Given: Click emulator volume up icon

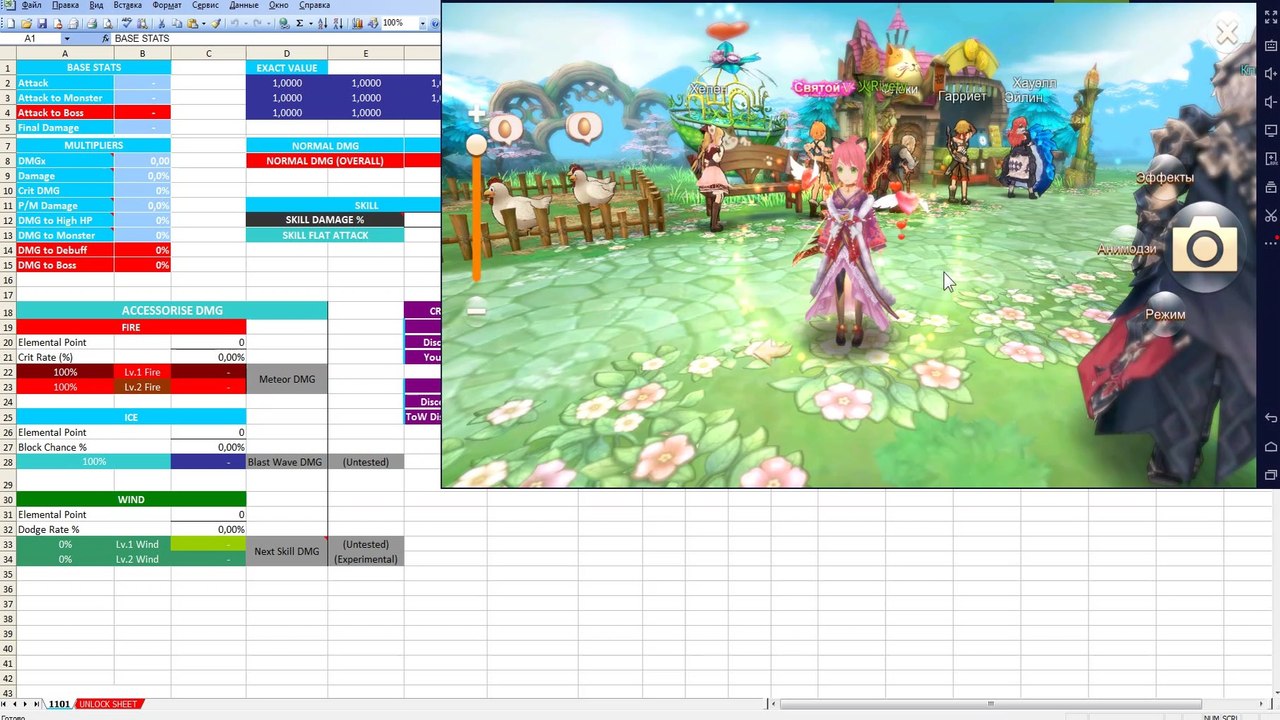Looking at the screenshot, I should pyautogui.click(x=1270, y=72).
